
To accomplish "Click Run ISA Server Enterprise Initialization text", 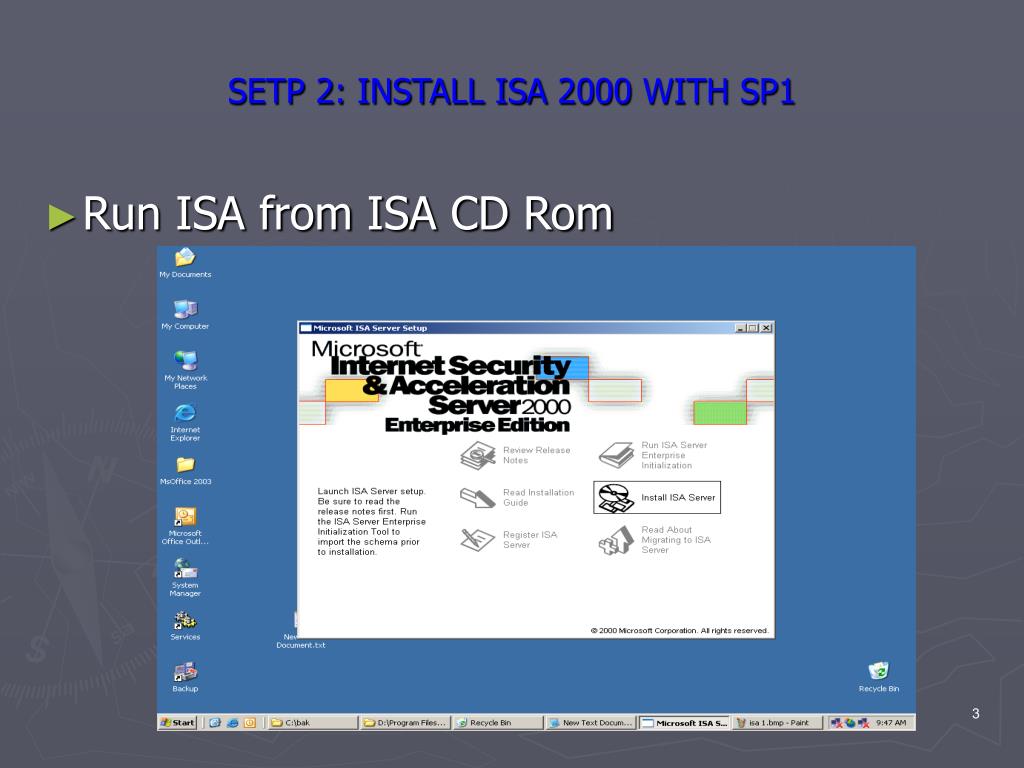I will click(x=674, y=455).
